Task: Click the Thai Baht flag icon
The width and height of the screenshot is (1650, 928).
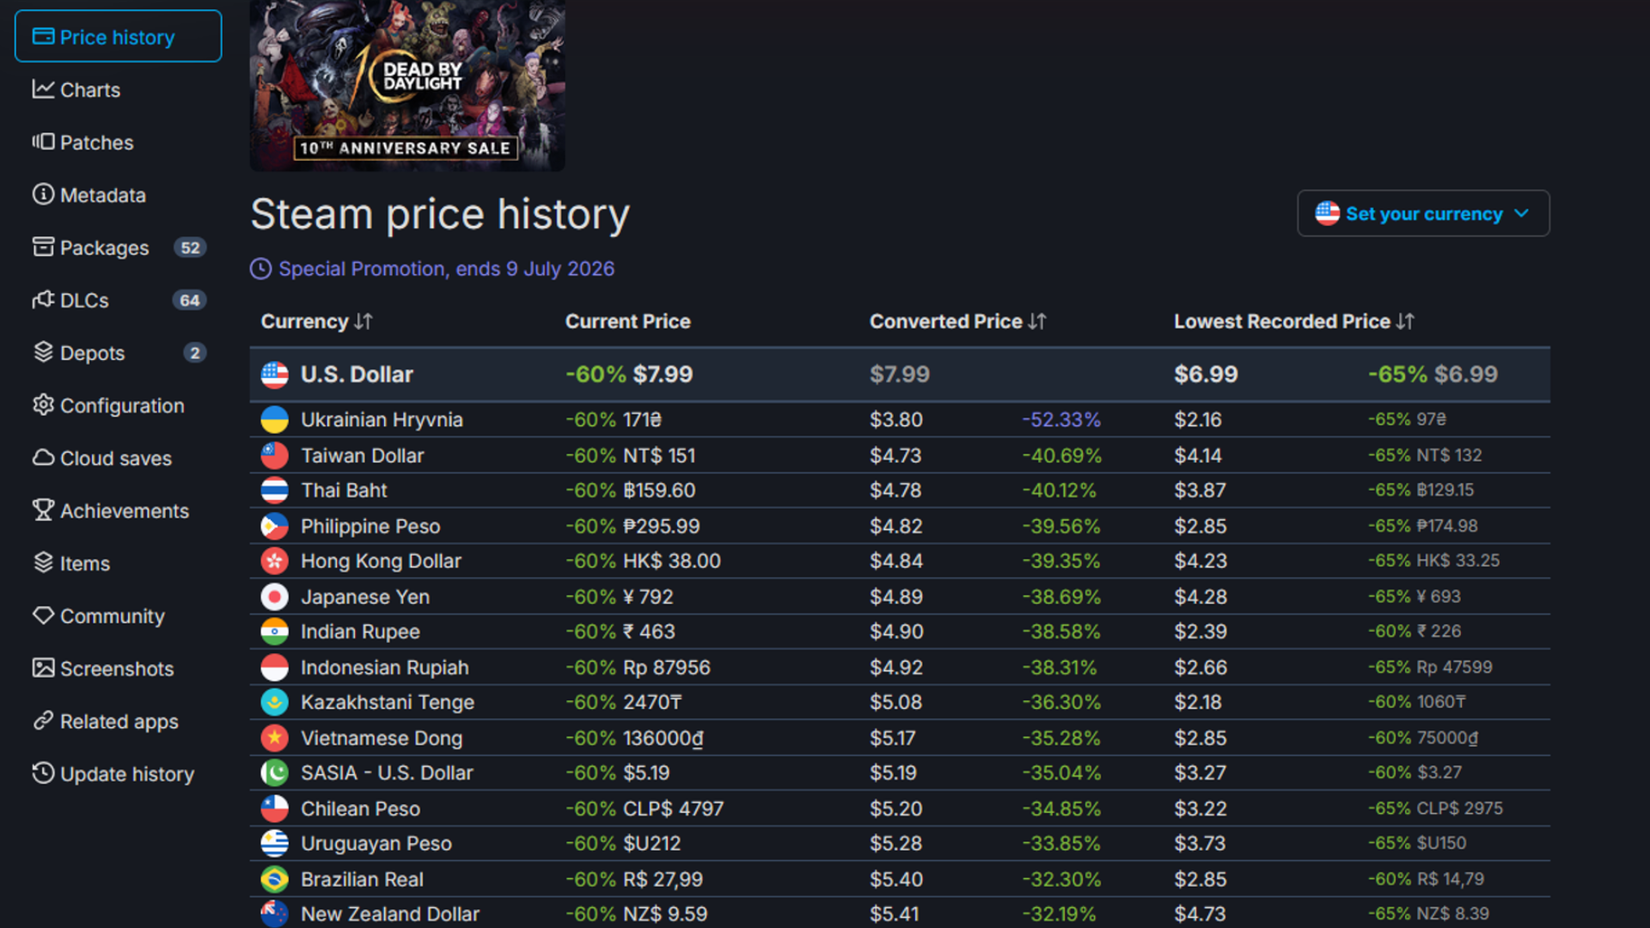Action: point(275,490)
